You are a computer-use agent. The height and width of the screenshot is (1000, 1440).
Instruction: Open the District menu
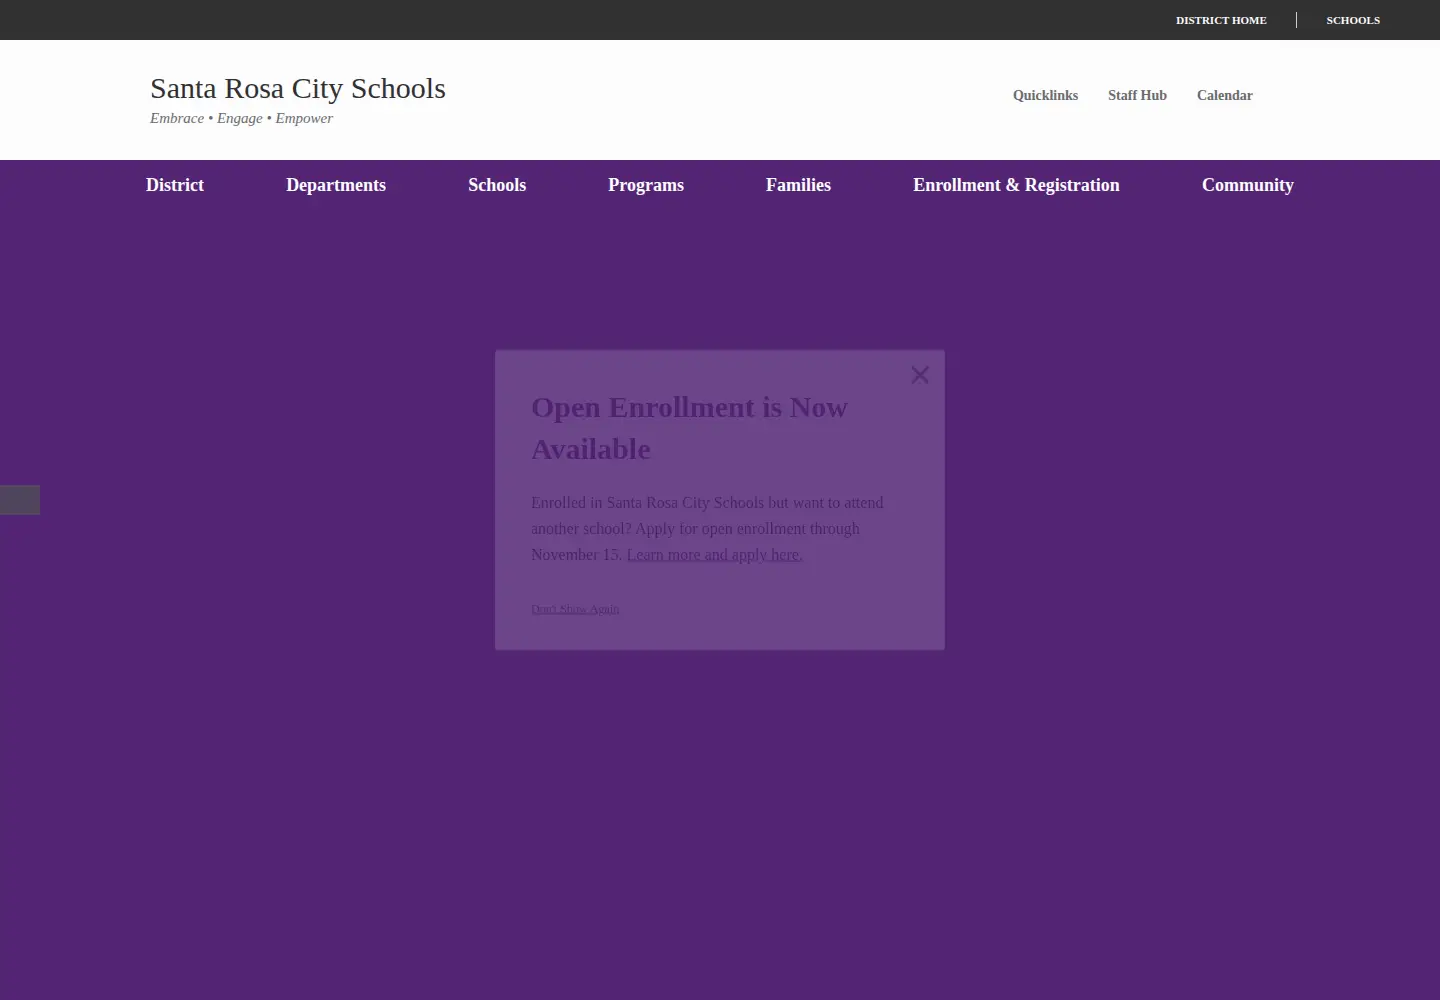(175, 185)
